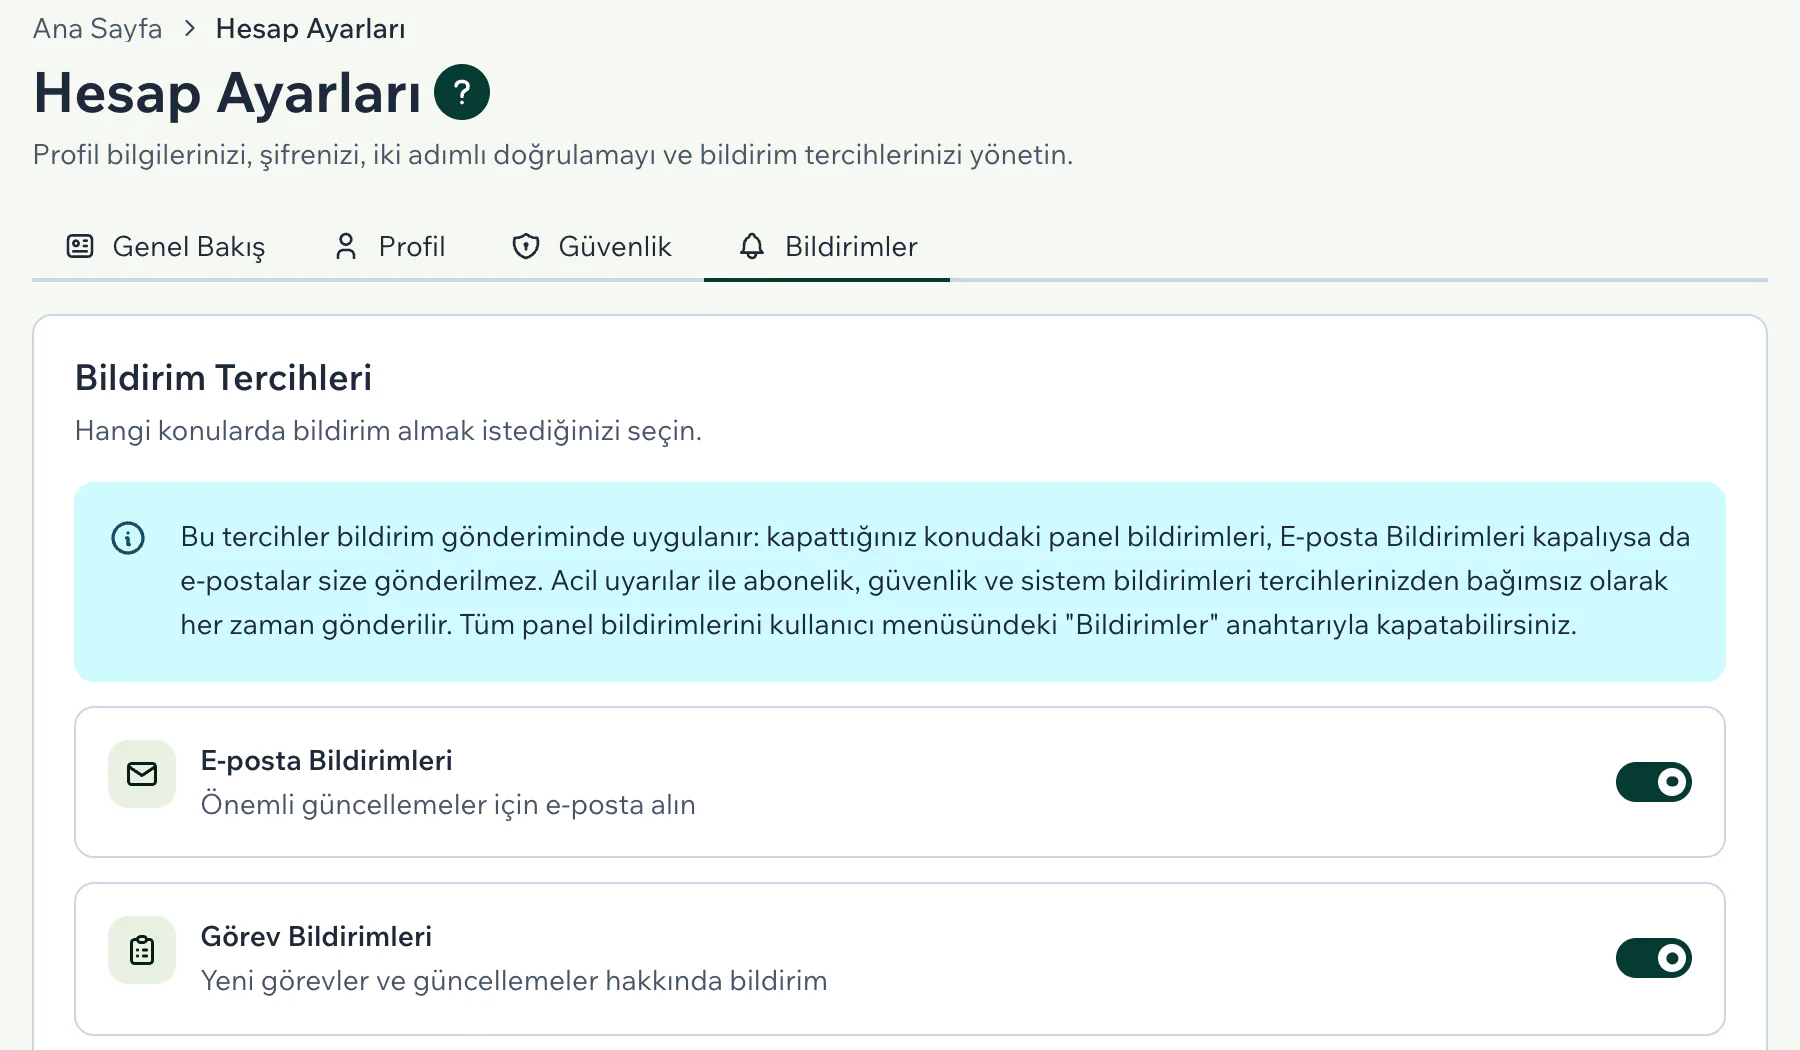Click the help question mark icon

[462, 92]
